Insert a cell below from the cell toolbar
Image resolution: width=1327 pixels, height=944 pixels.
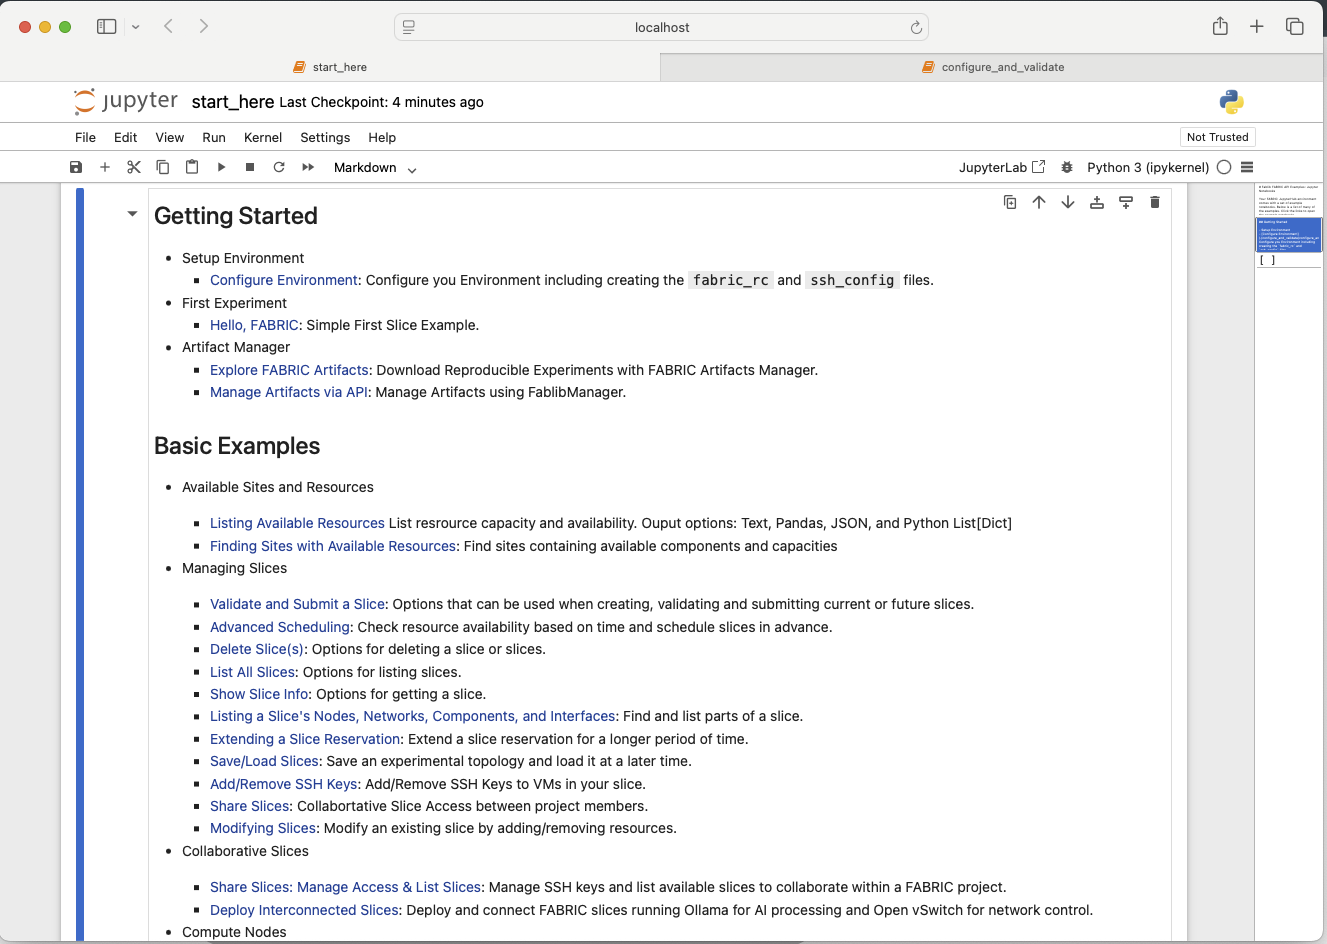tap(1126, 202)
